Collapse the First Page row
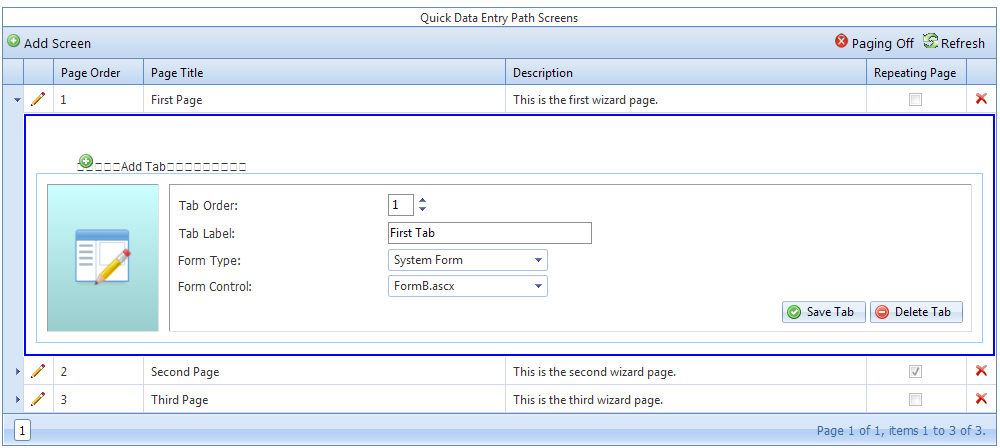The width and height of the screenshot is (1000, 448). pos(18,100)
